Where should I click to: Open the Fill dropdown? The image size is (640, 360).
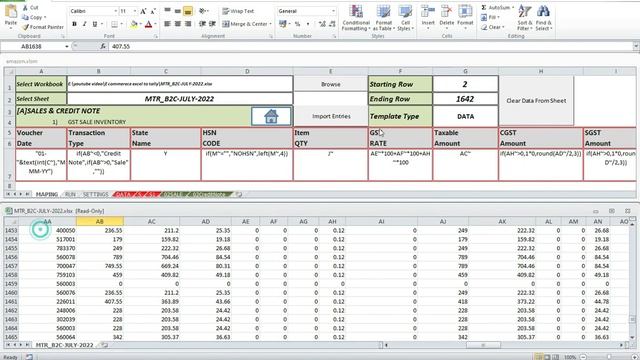click(x=490, y=17)
